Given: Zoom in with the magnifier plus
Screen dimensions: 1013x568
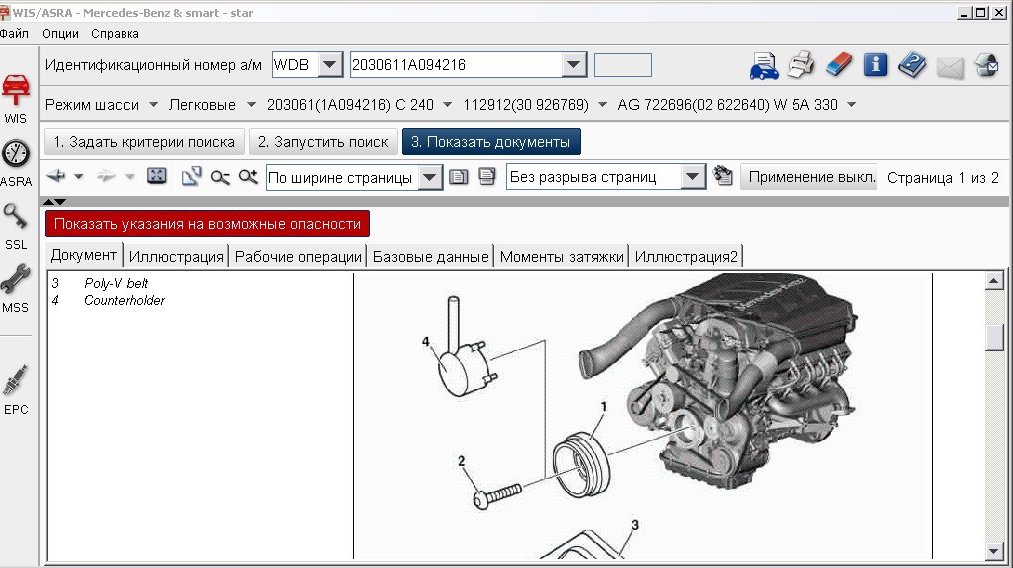Looking at the screenshot, I should coord(248,176).
